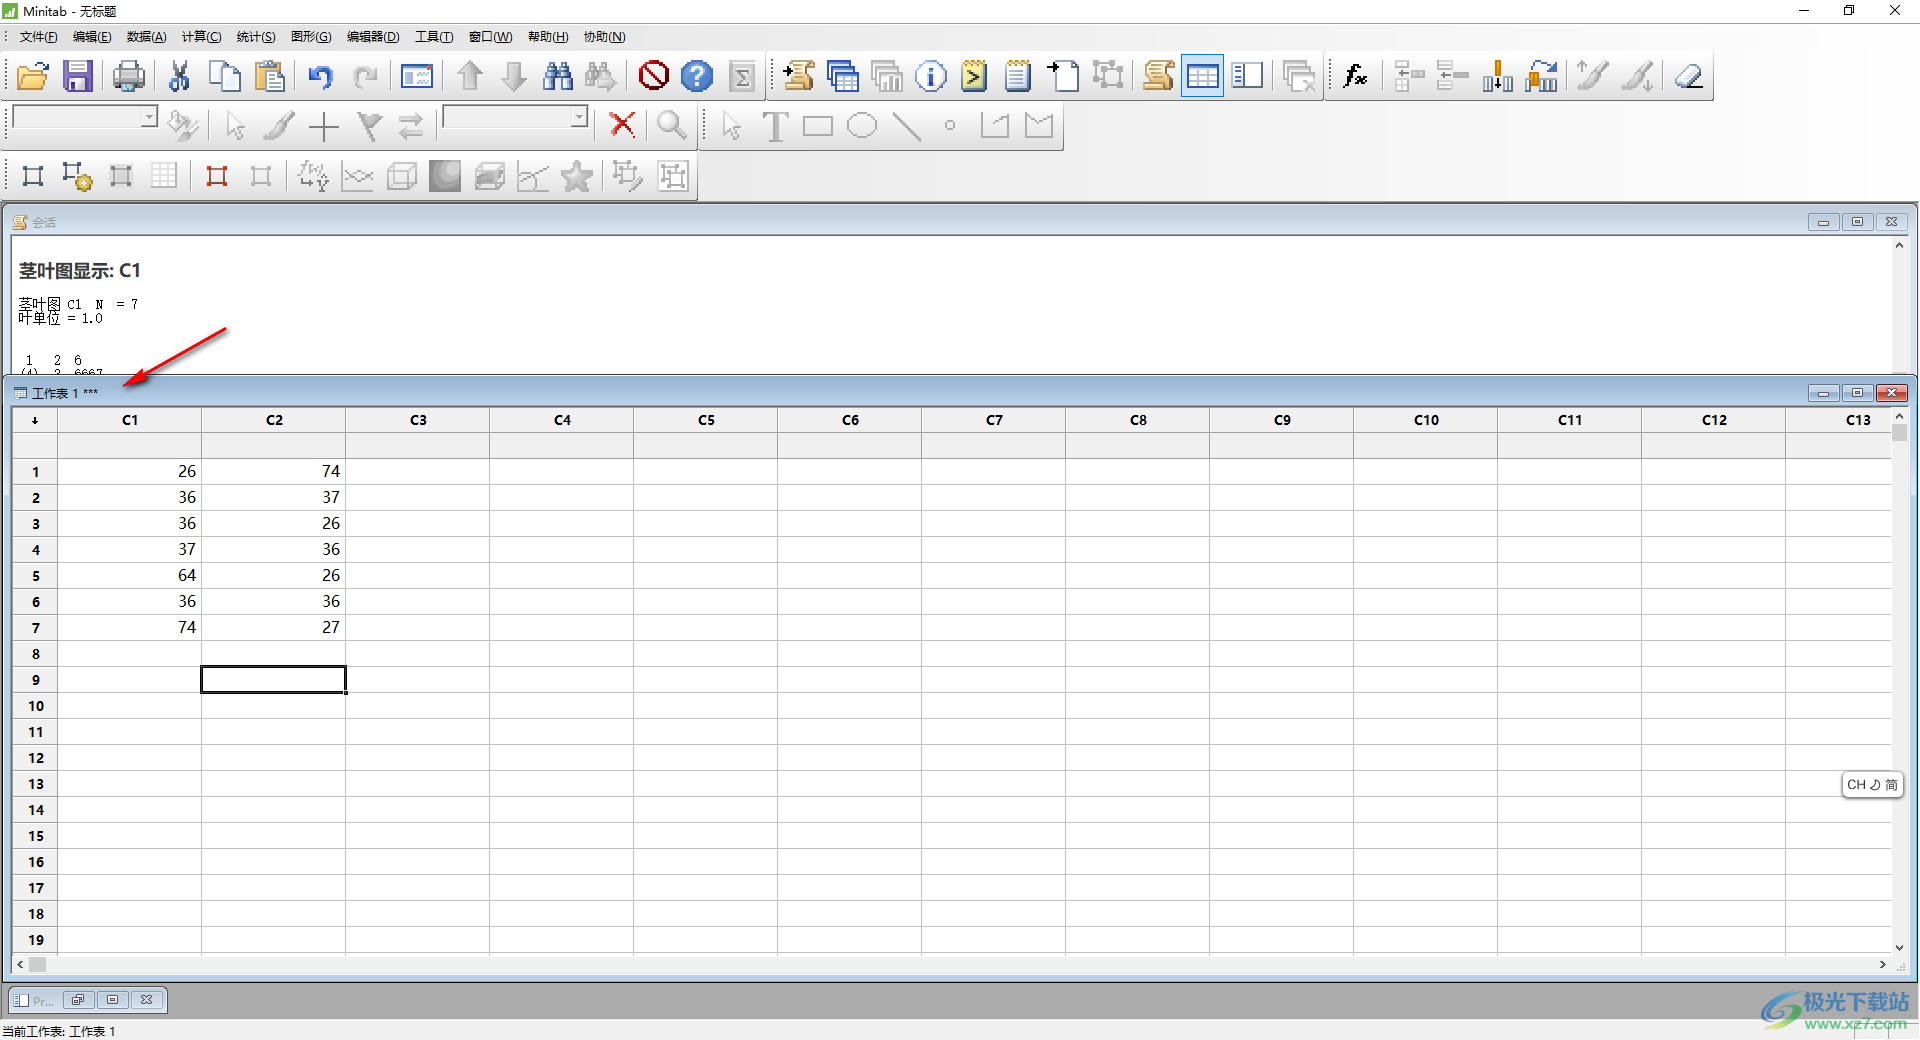Screen dimensions: 1920x1040
Task: Open the 统计(S) menu
Action: pyautogui.click(x=256, y=37)
